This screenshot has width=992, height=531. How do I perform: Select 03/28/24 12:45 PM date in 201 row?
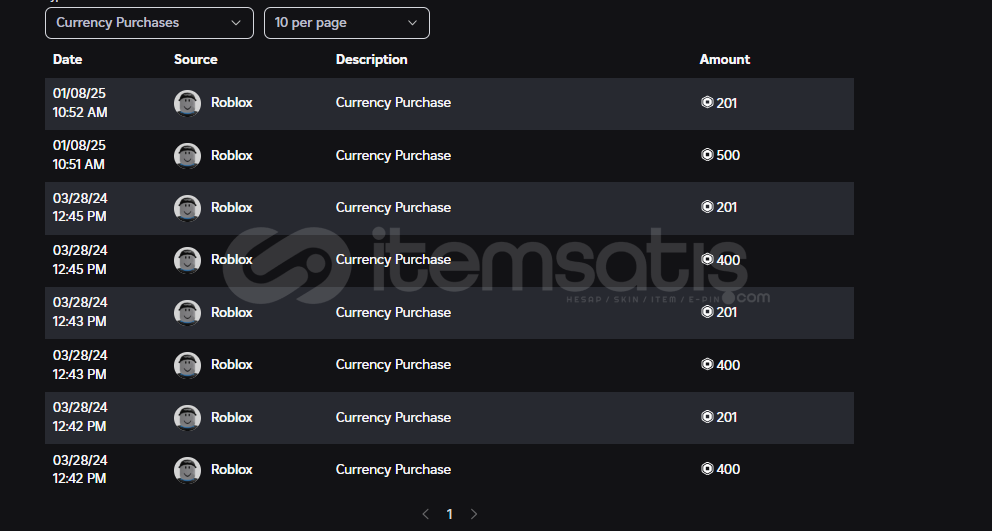tap(80, 208)
